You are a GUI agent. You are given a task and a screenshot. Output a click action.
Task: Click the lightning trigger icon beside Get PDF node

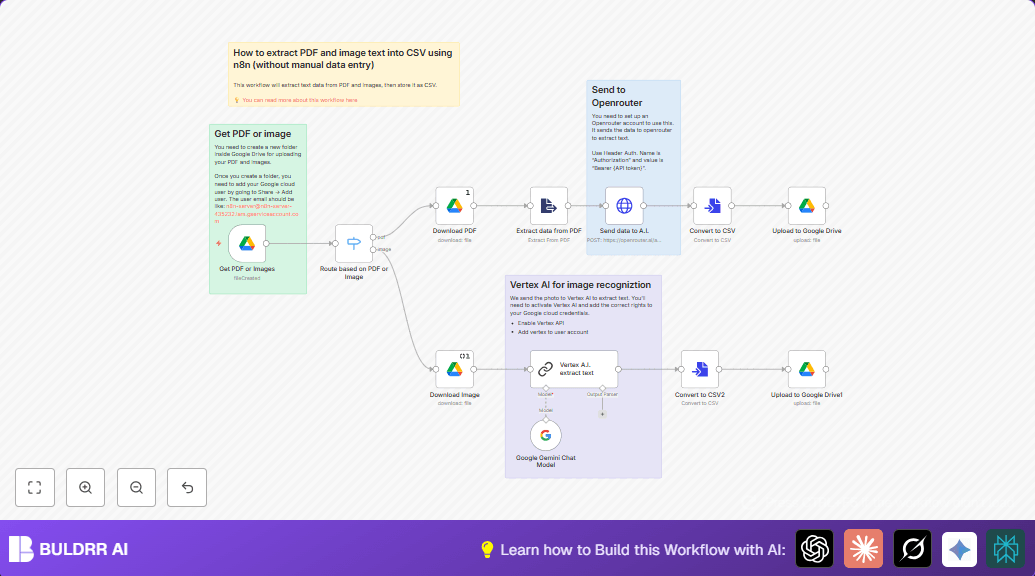click(218, 243)
